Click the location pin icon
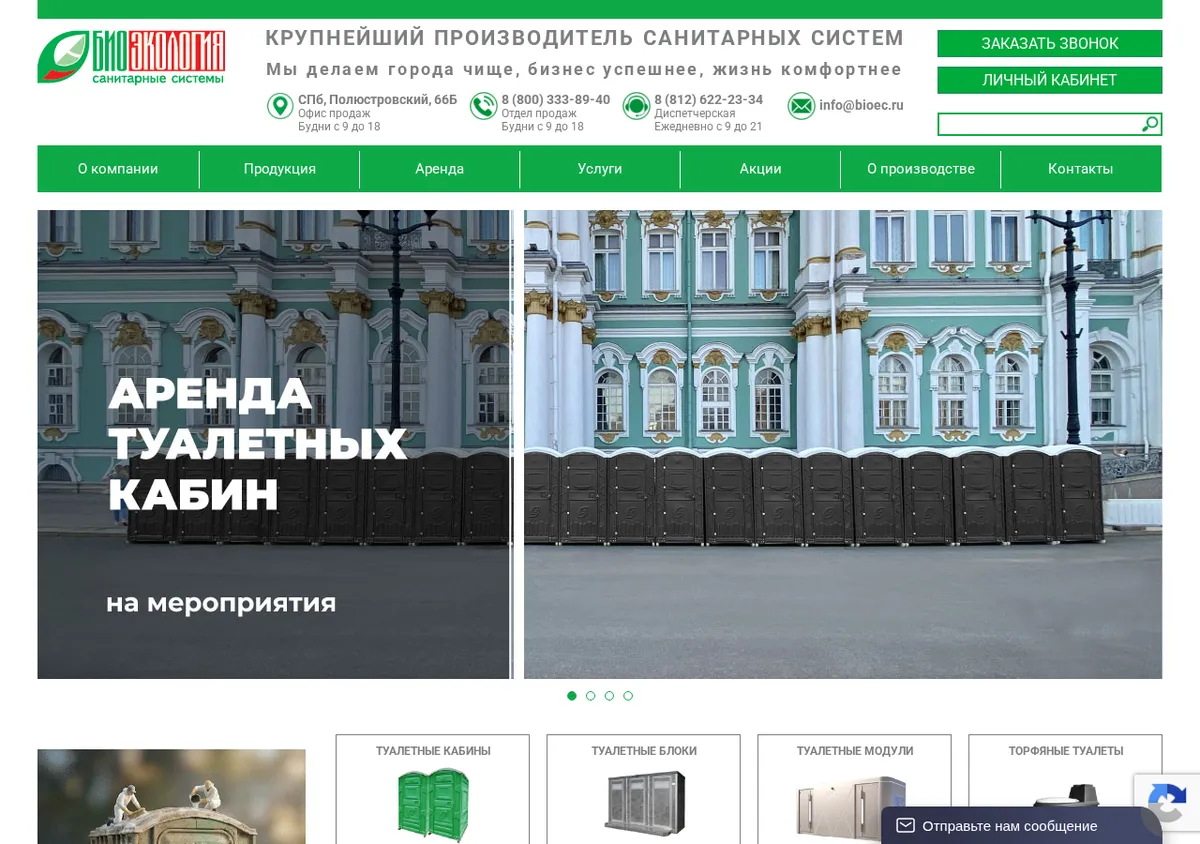 (x=280, y=106)
